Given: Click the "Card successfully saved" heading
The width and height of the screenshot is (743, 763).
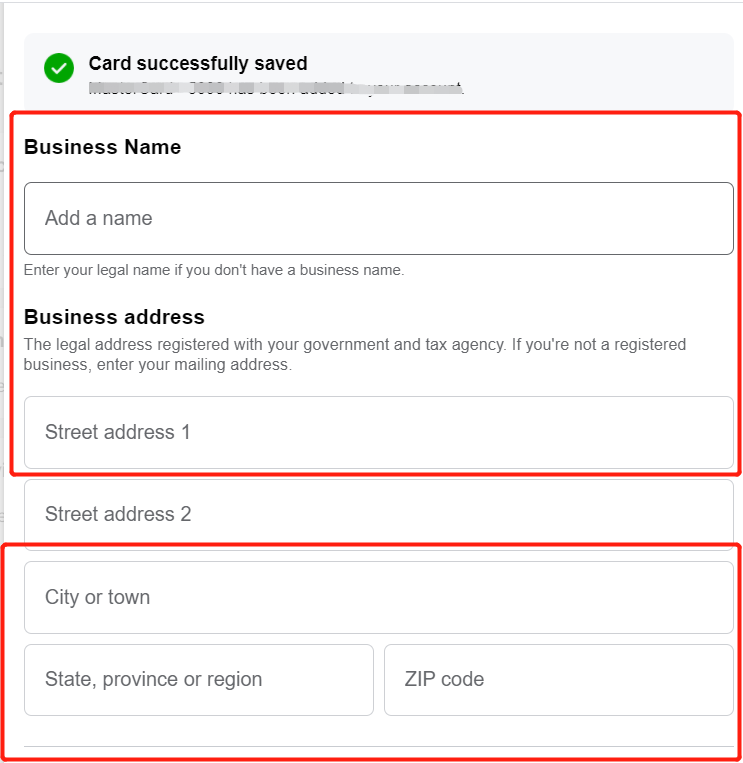Looking at the screenshot, I should 198,64.
